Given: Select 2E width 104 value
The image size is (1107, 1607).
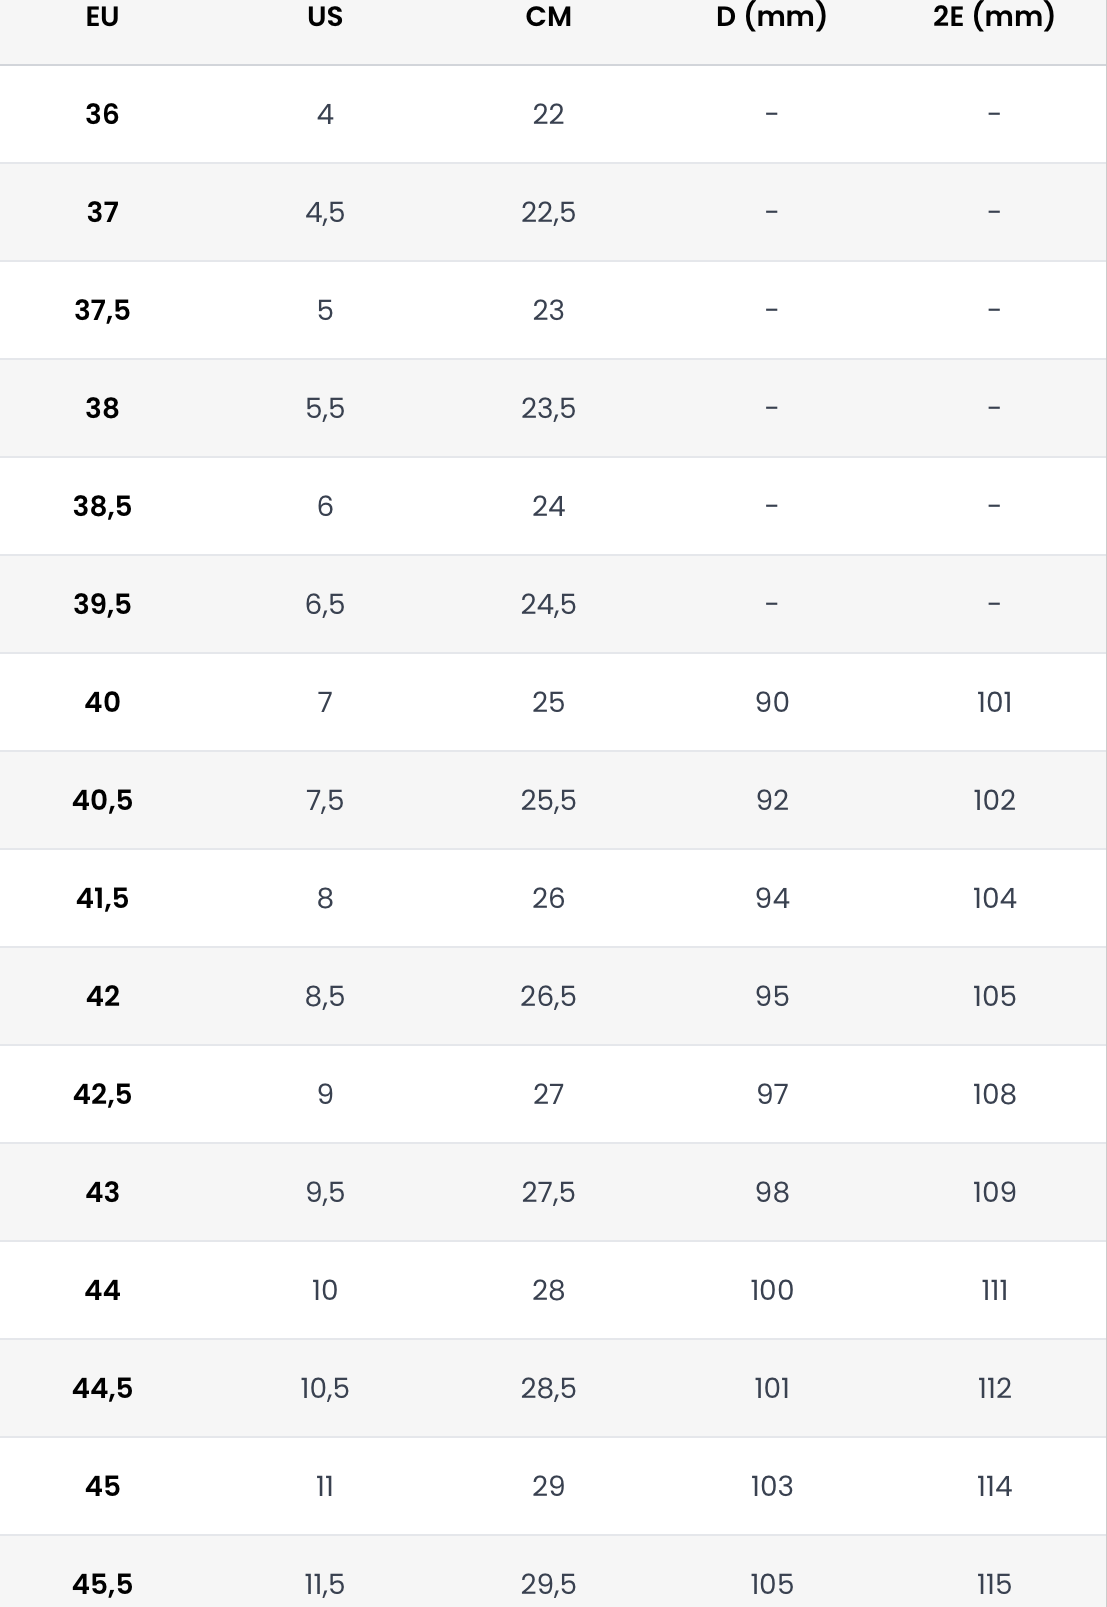Looking at the screenshot, I should pos(994,898).
